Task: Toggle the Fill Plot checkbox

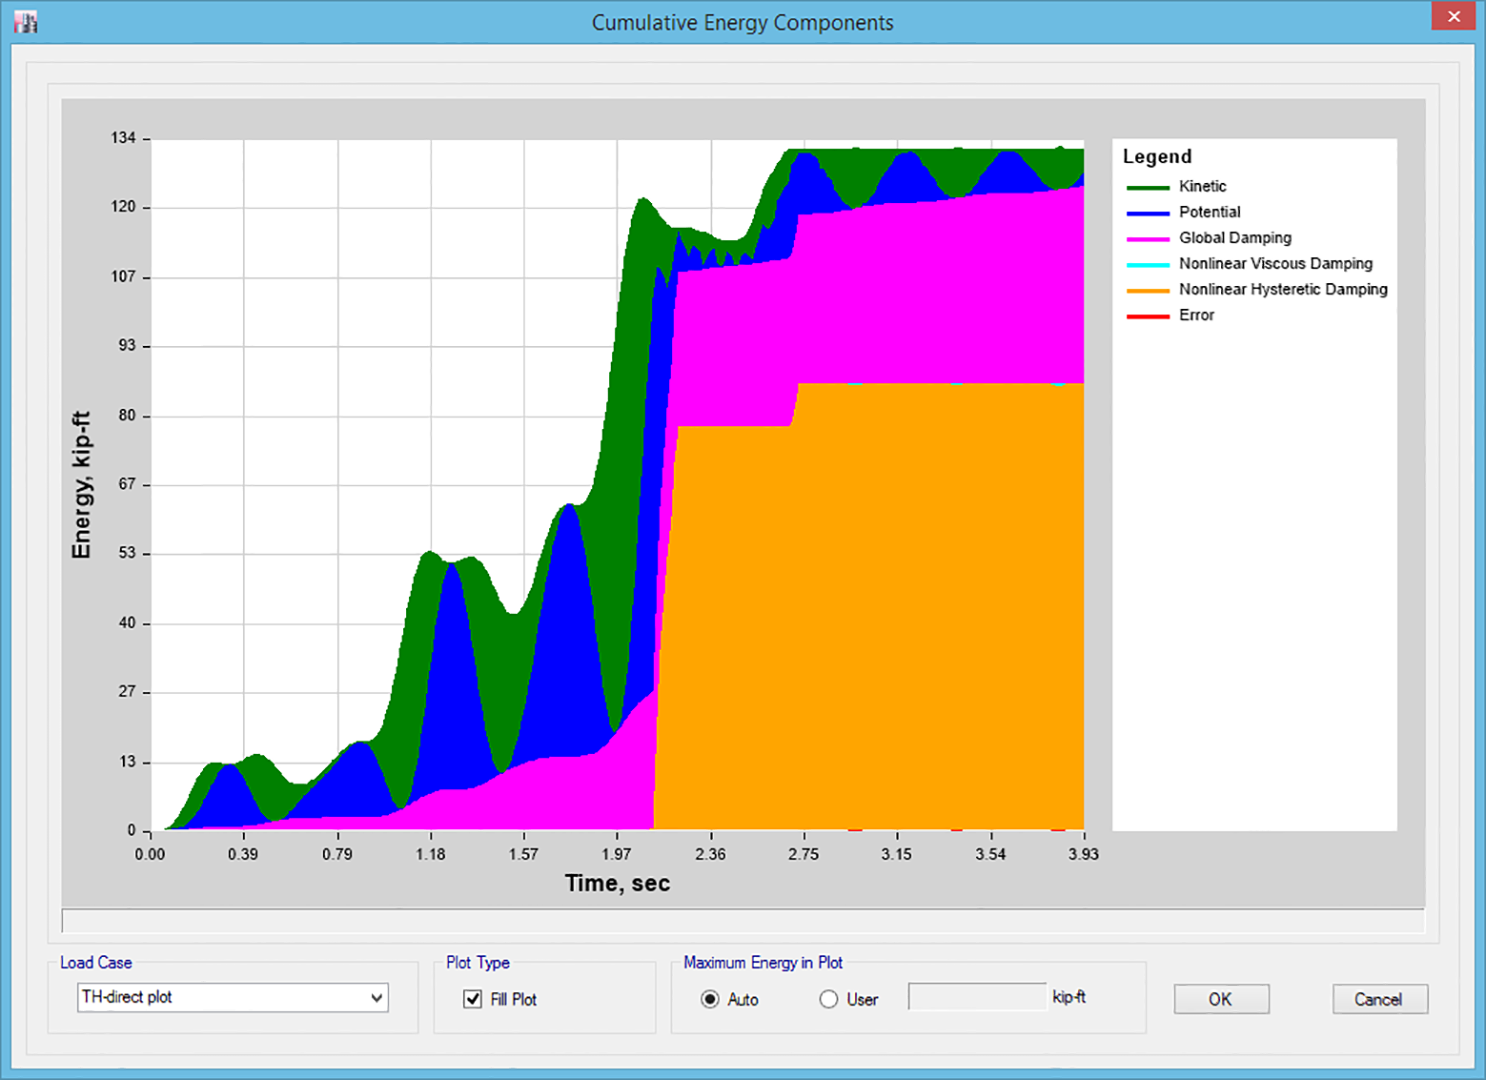Action: pos(473,998)
